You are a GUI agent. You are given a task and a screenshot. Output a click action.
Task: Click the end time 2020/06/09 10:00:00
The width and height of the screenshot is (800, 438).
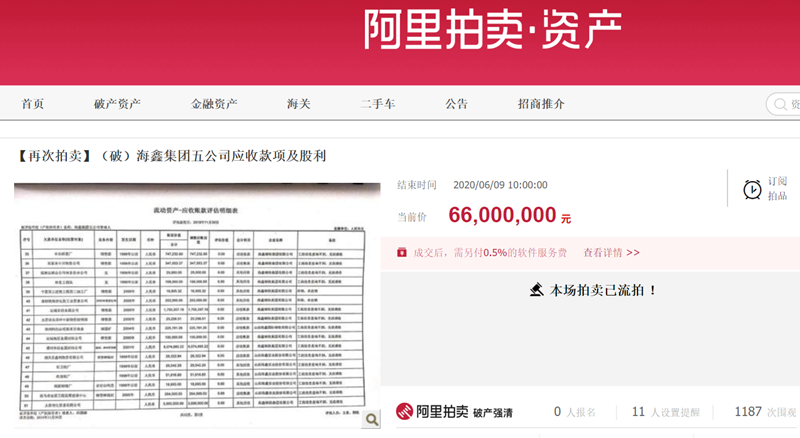coord(501,185)
